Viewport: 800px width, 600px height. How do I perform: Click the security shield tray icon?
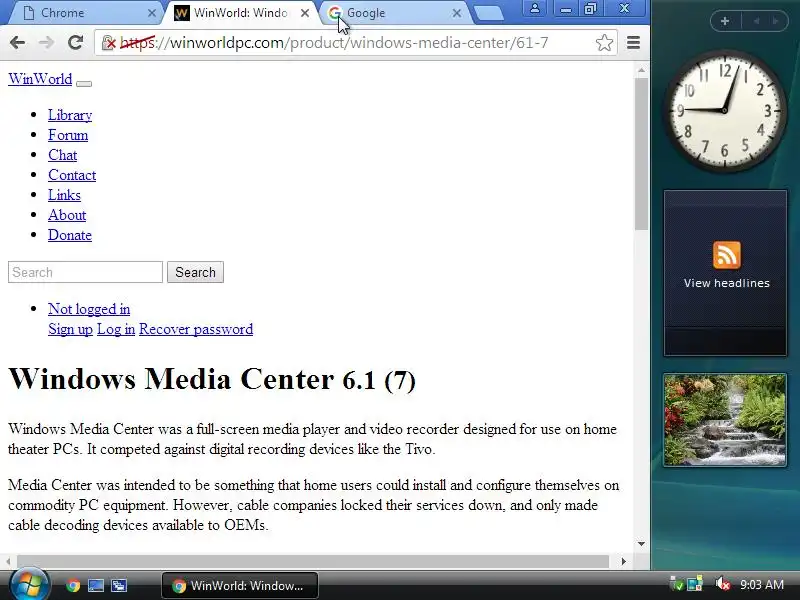(x=677, y=584)
